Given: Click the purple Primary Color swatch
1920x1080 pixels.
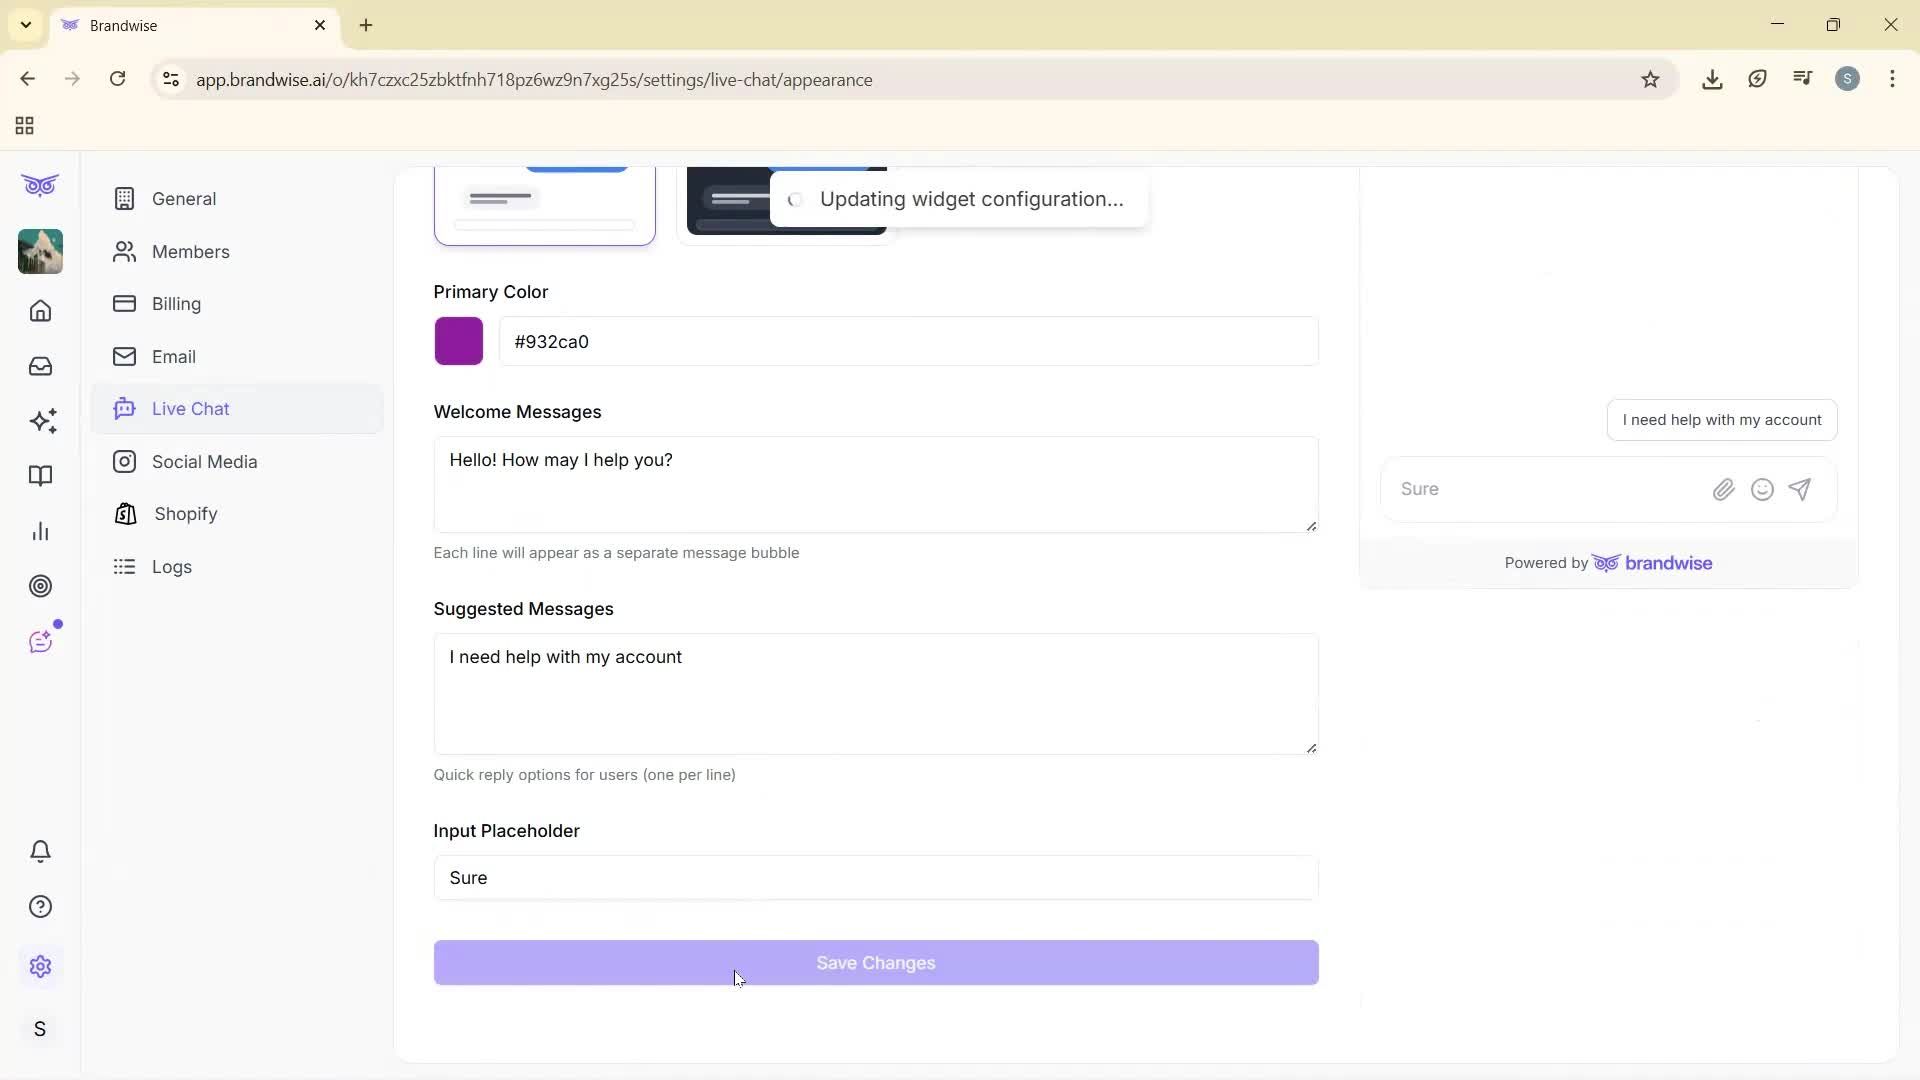Looking at the screenshot, I should coord(458,341).
